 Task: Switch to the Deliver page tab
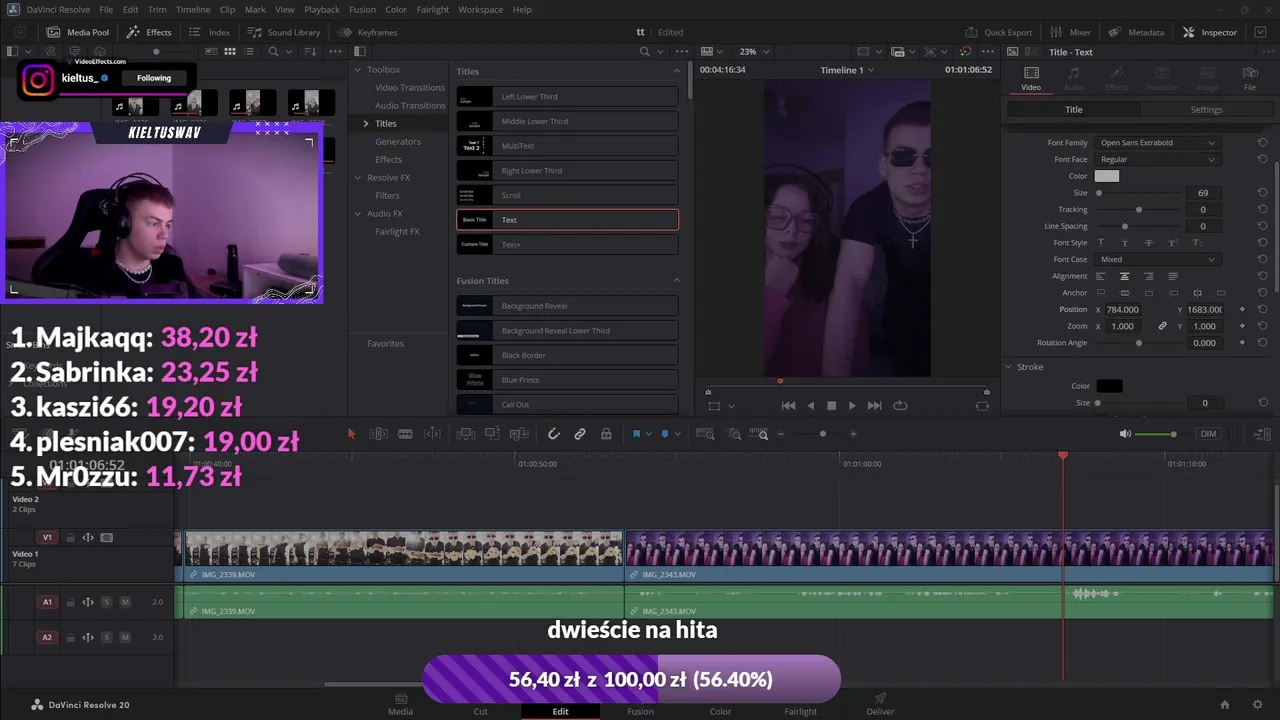(x=880, y=705)
